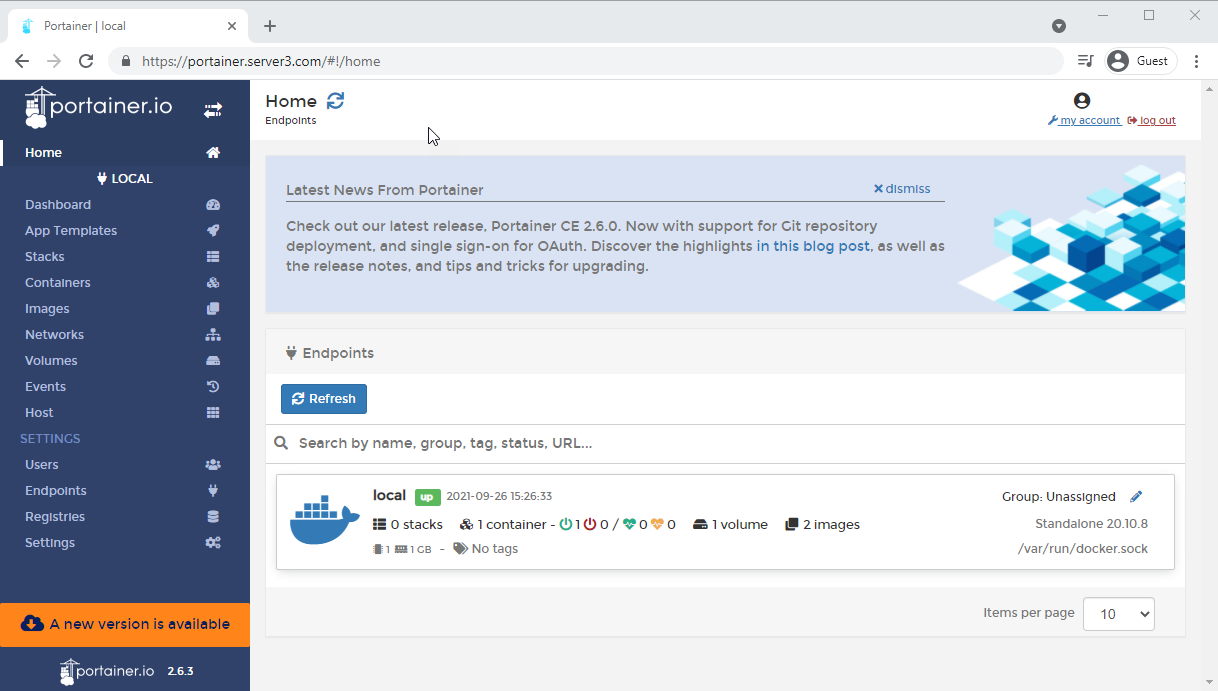Image resolution: width=1218 pixels, height=691 pixels.
Task: Open Networks in the sidebar
Action: pos(54,335)
